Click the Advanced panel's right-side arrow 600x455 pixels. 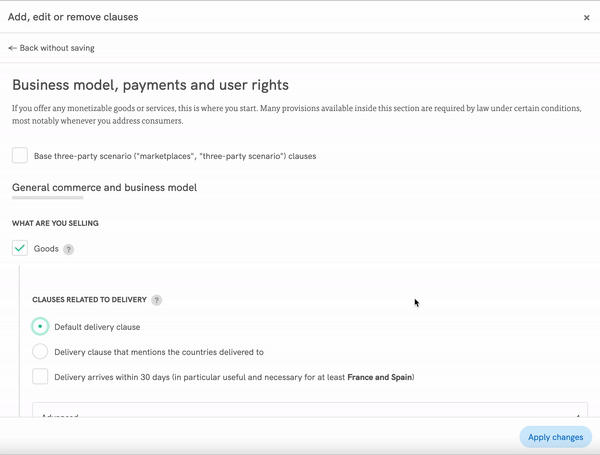(577, 414)
